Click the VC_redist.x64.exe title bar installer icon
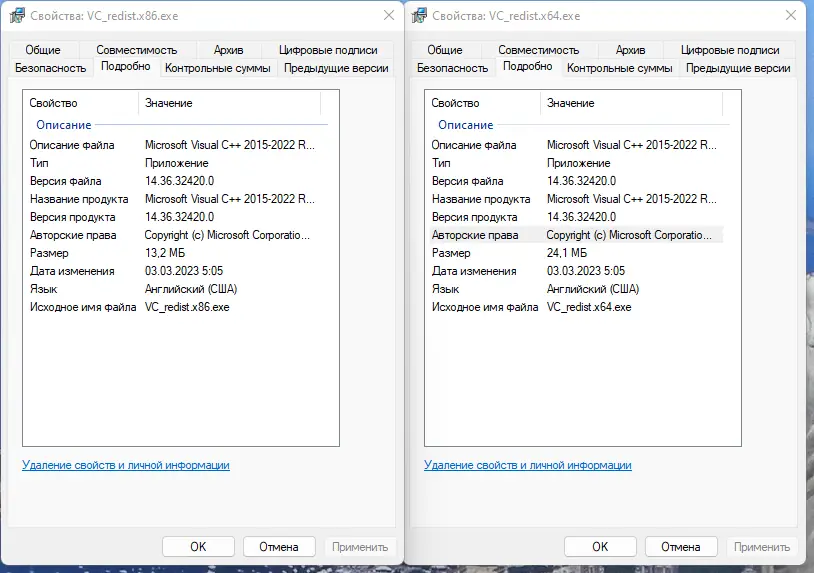Screen dimensions: 814x573 click(x=419, y=16)
